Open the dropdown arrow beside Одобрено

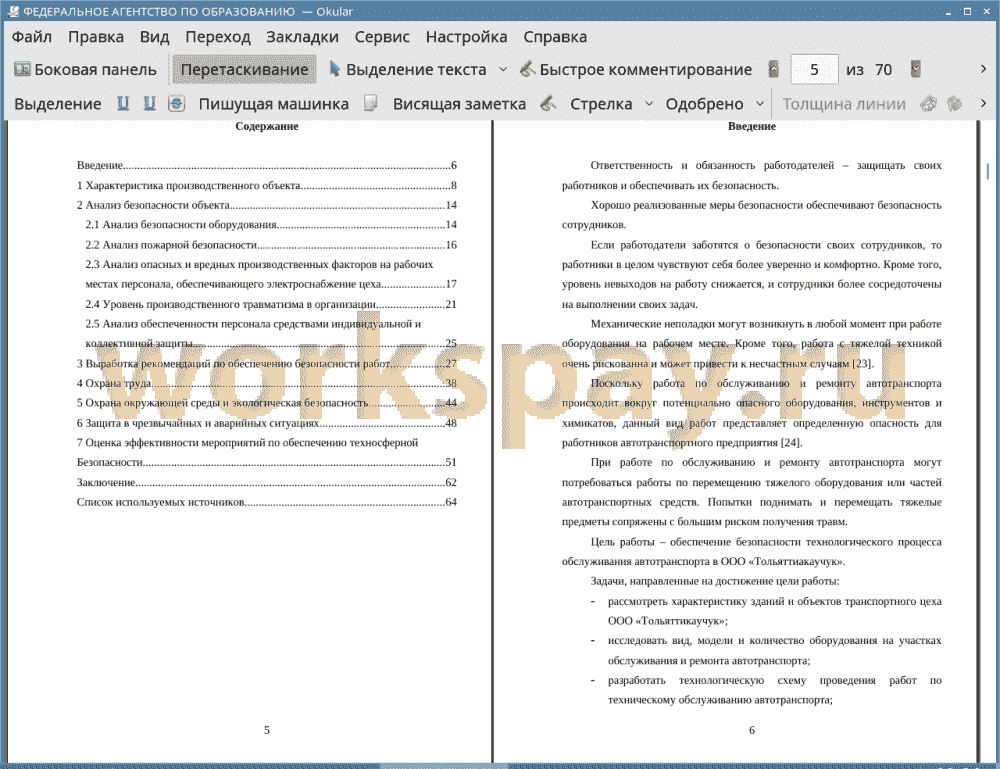pyautogui.click(x=760, y=104)
